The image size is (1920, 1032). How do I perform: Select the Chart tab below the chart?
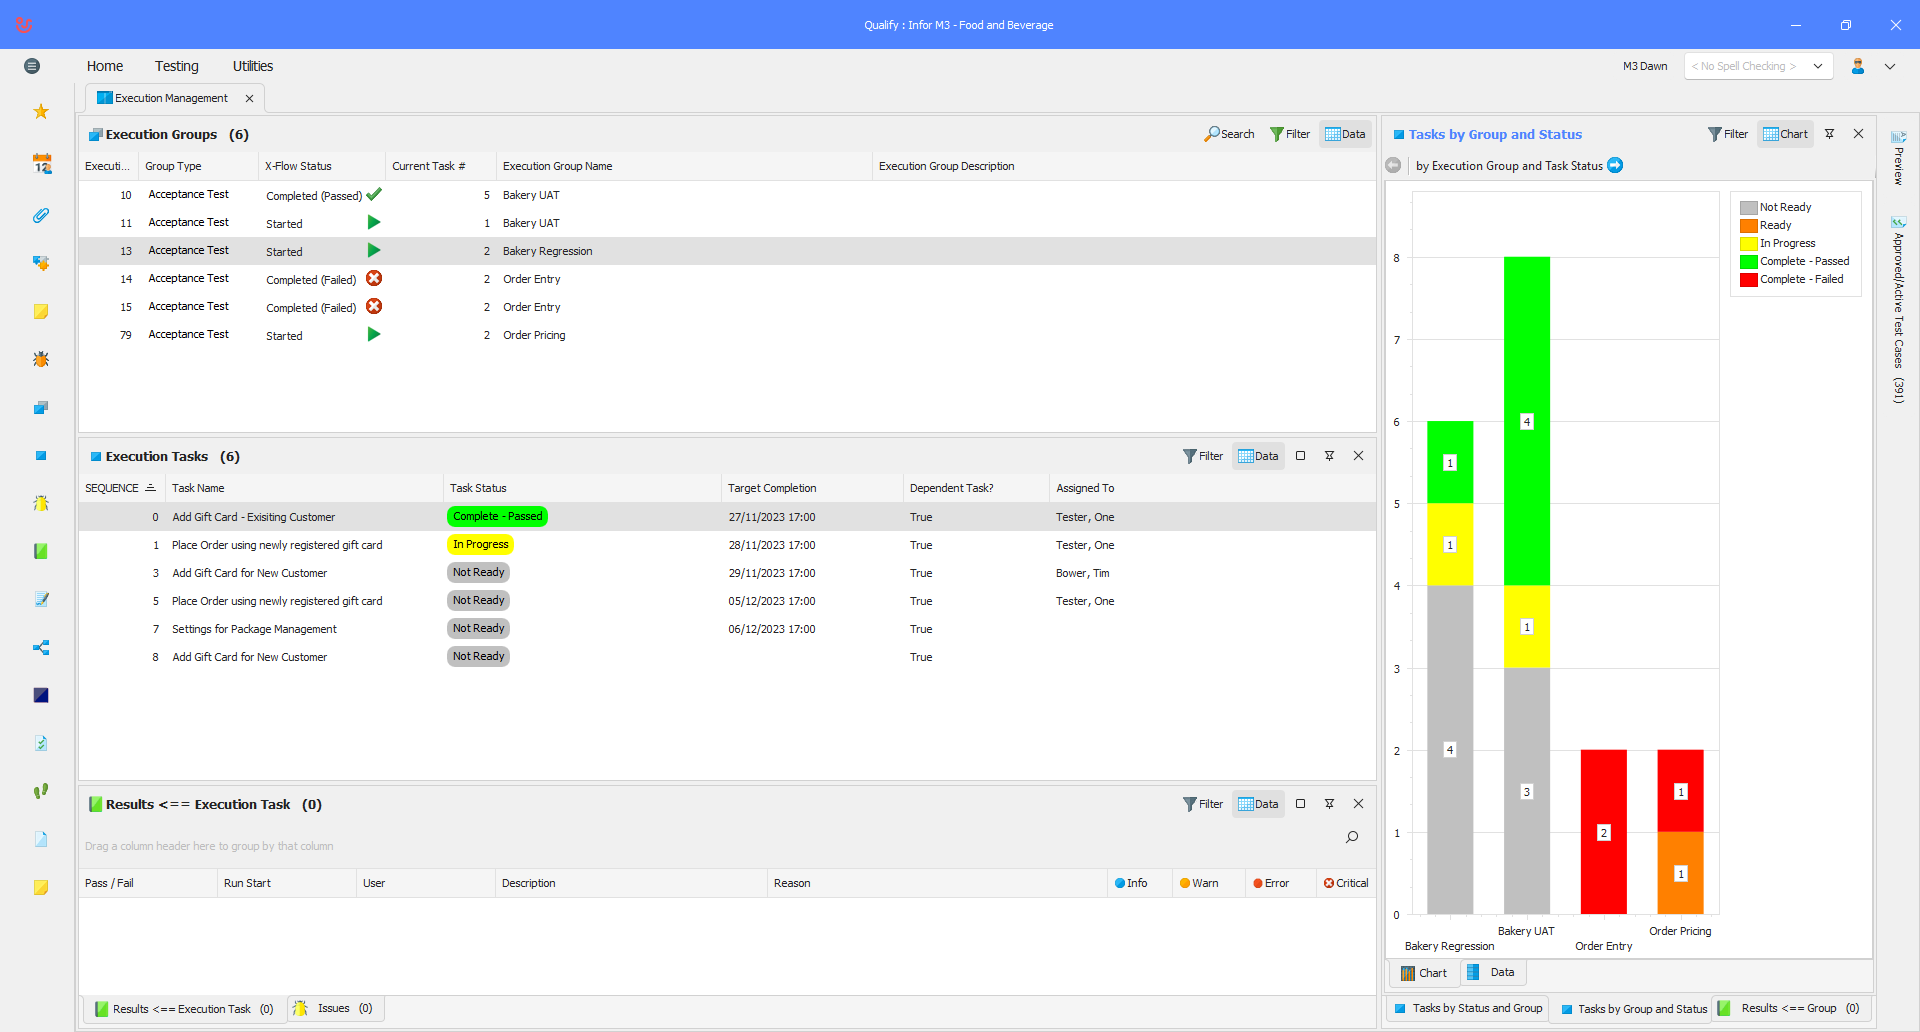(x=1424, y=973)
